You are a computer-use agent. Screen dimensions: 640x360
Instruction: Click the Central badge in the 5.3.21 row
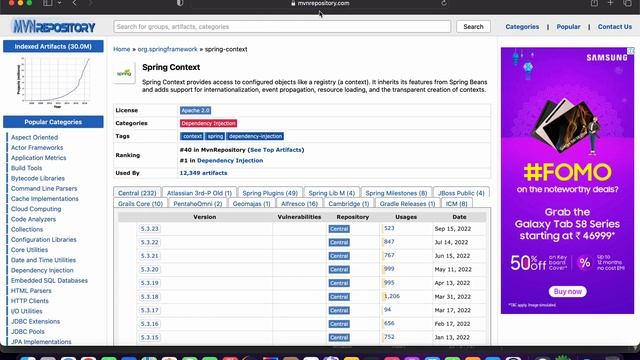339,256
